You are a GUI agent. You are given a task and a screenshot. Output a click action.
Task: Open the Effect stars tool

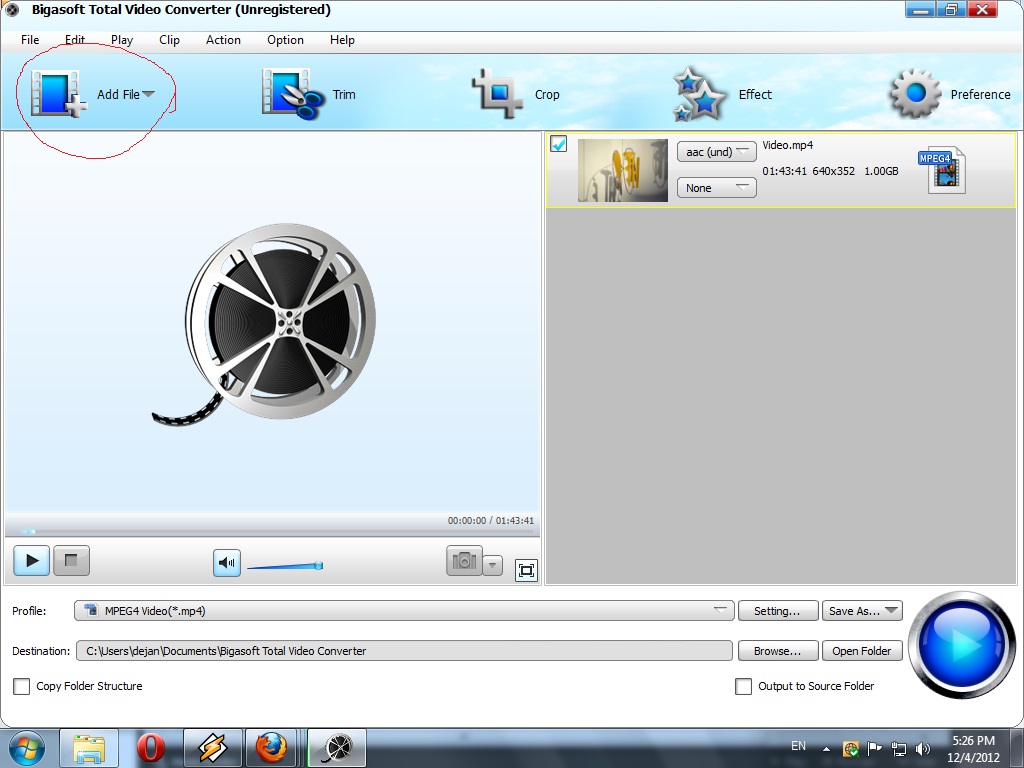point(722,94)
